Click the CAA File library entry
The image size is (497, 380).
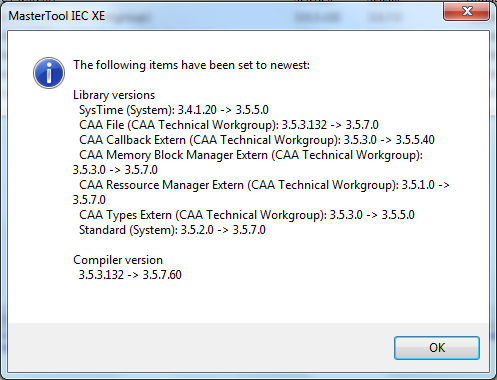[229, 125]
